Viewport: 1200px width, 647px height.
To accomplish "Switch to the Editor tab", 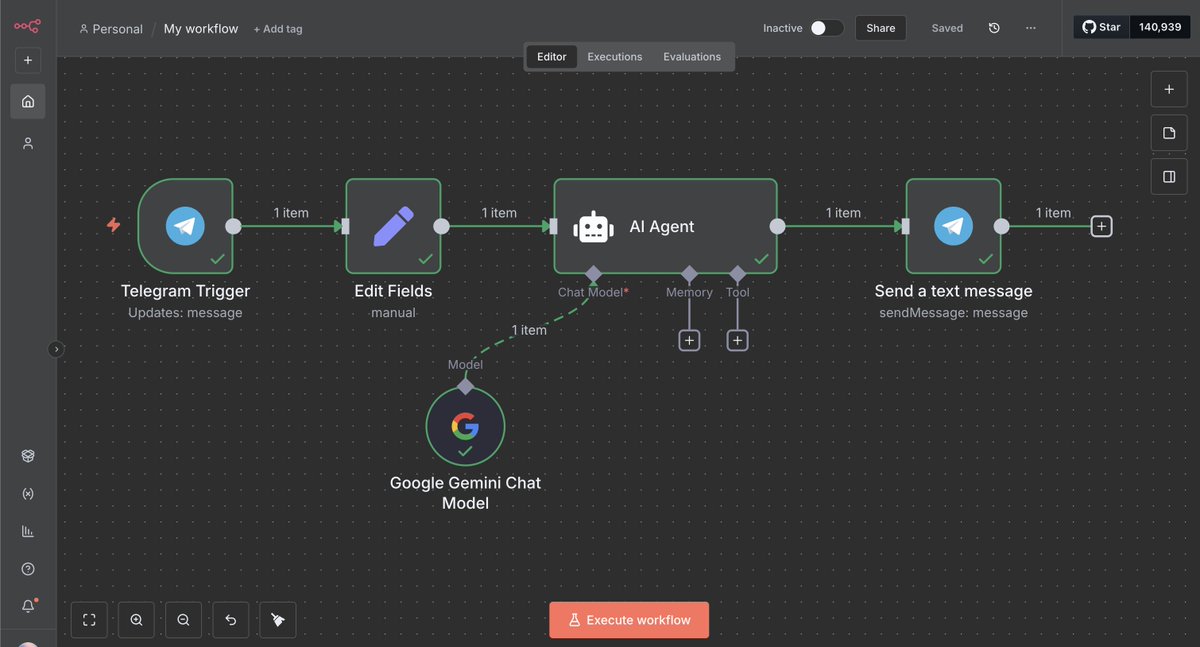I will point(552,57).
